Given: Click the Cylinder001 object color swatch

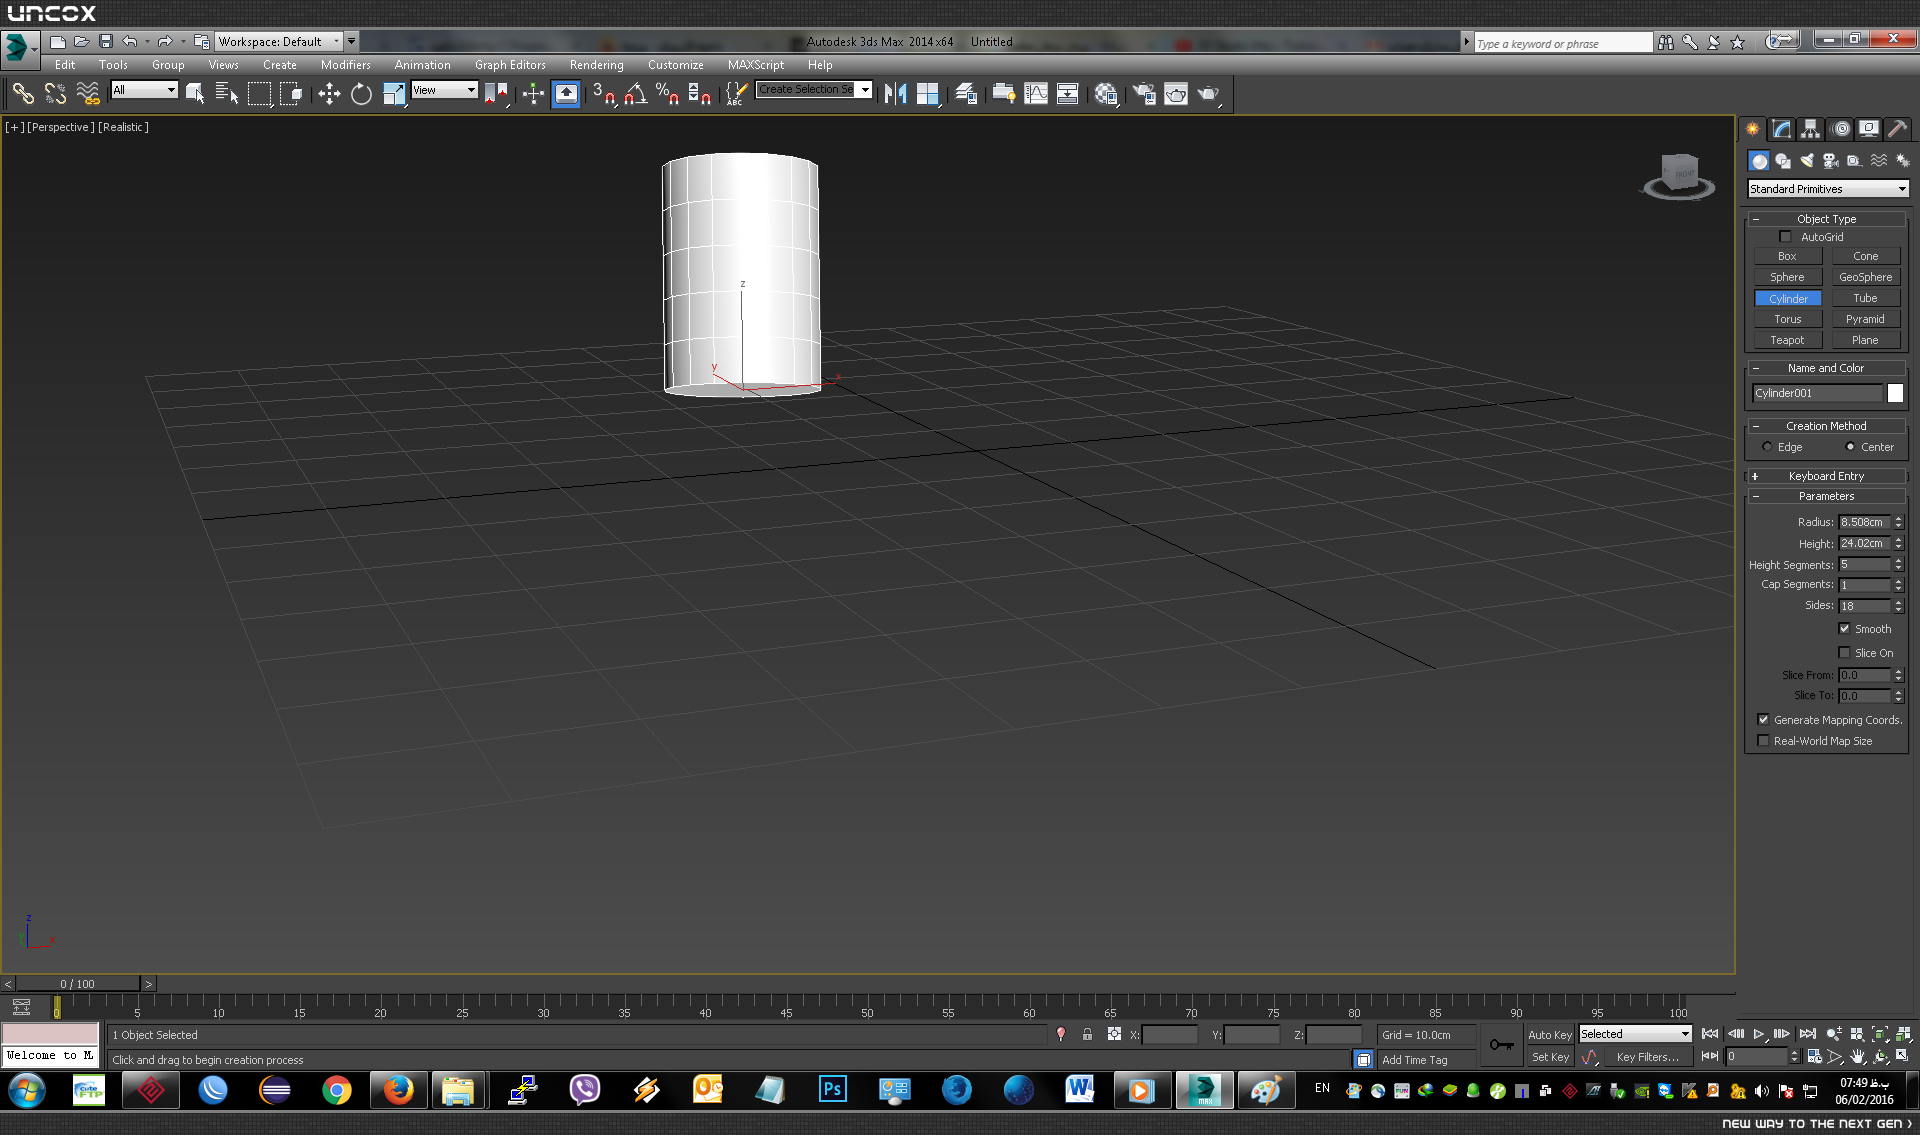Looking at the screenshot, I should [1895, 394].
